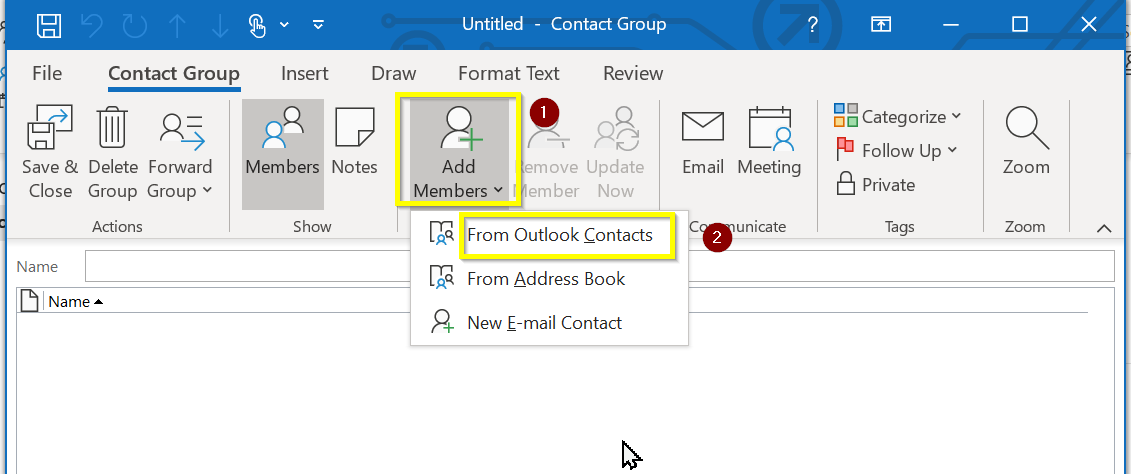Click the Remove Member button
This screenshot has width=1131, height=474.
tap(549, 153)
